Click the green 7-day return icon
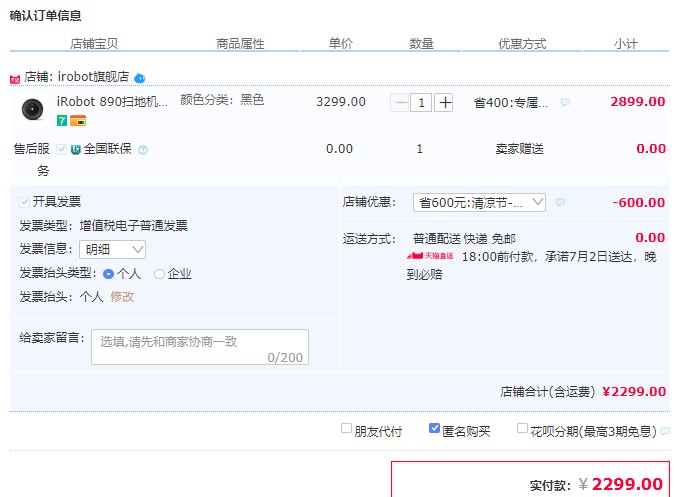The height and width of the screenshot is (497, 674). point(62,121)
